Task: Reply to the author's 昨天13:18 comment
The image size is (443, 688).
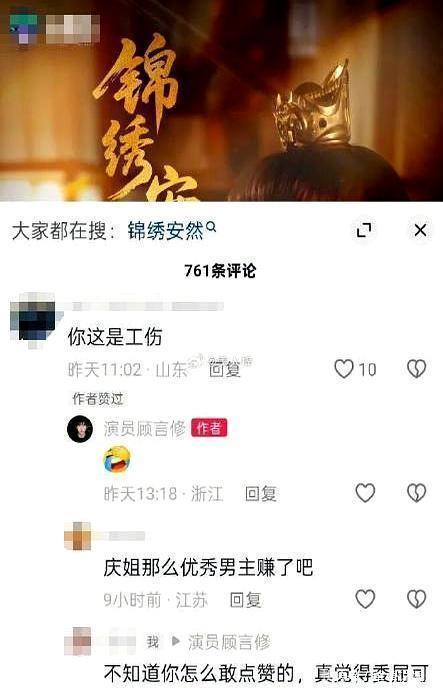Action: tap(261, 494)
